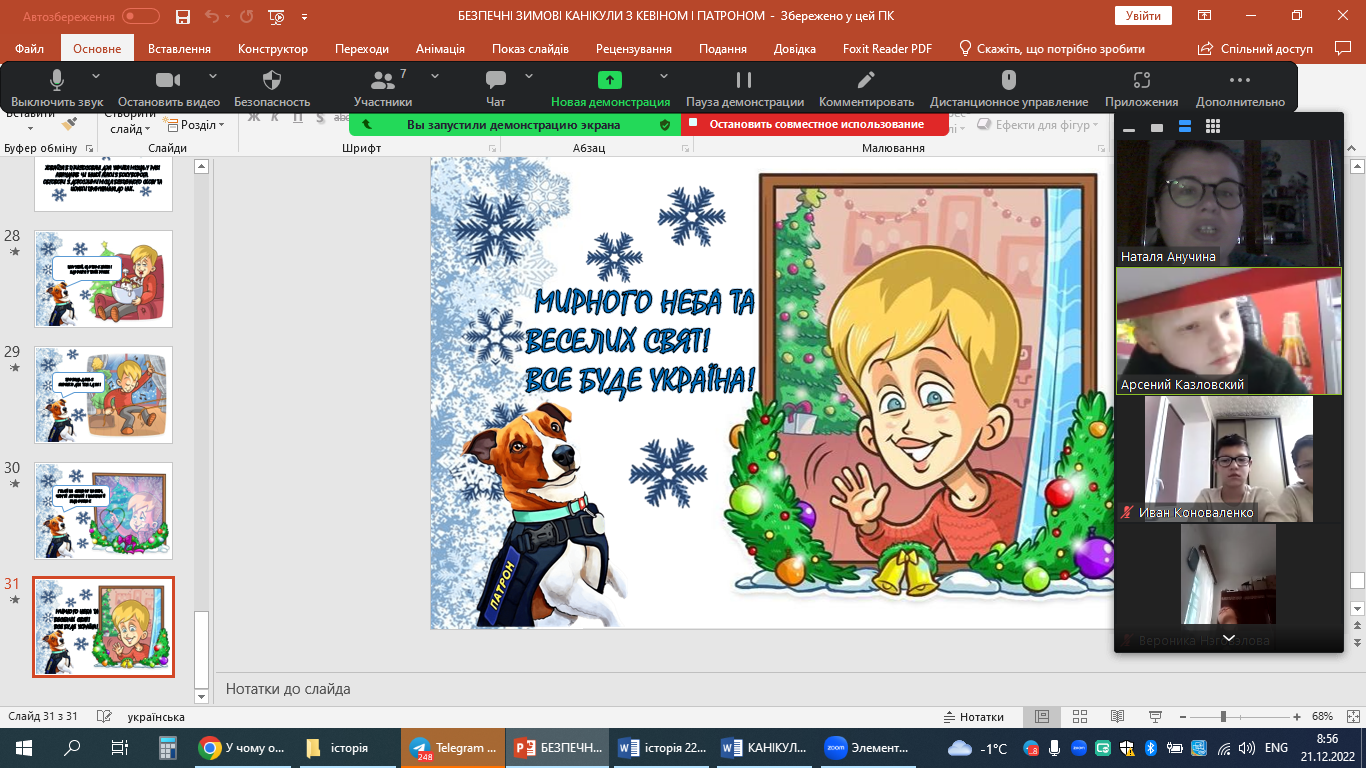The width and height of the screenshot is (1366, 768).
Task: Open the Foxit Reader PDF tab
Action: click(x=886, y=48)
